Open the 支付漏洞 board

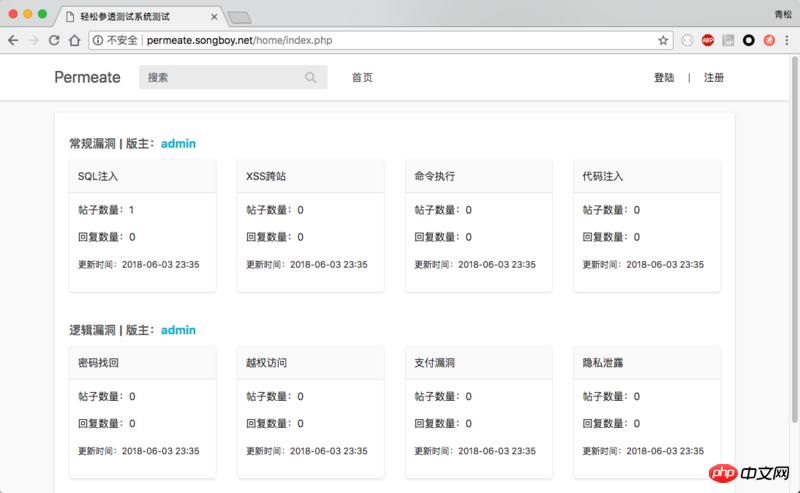coord(435,362)
